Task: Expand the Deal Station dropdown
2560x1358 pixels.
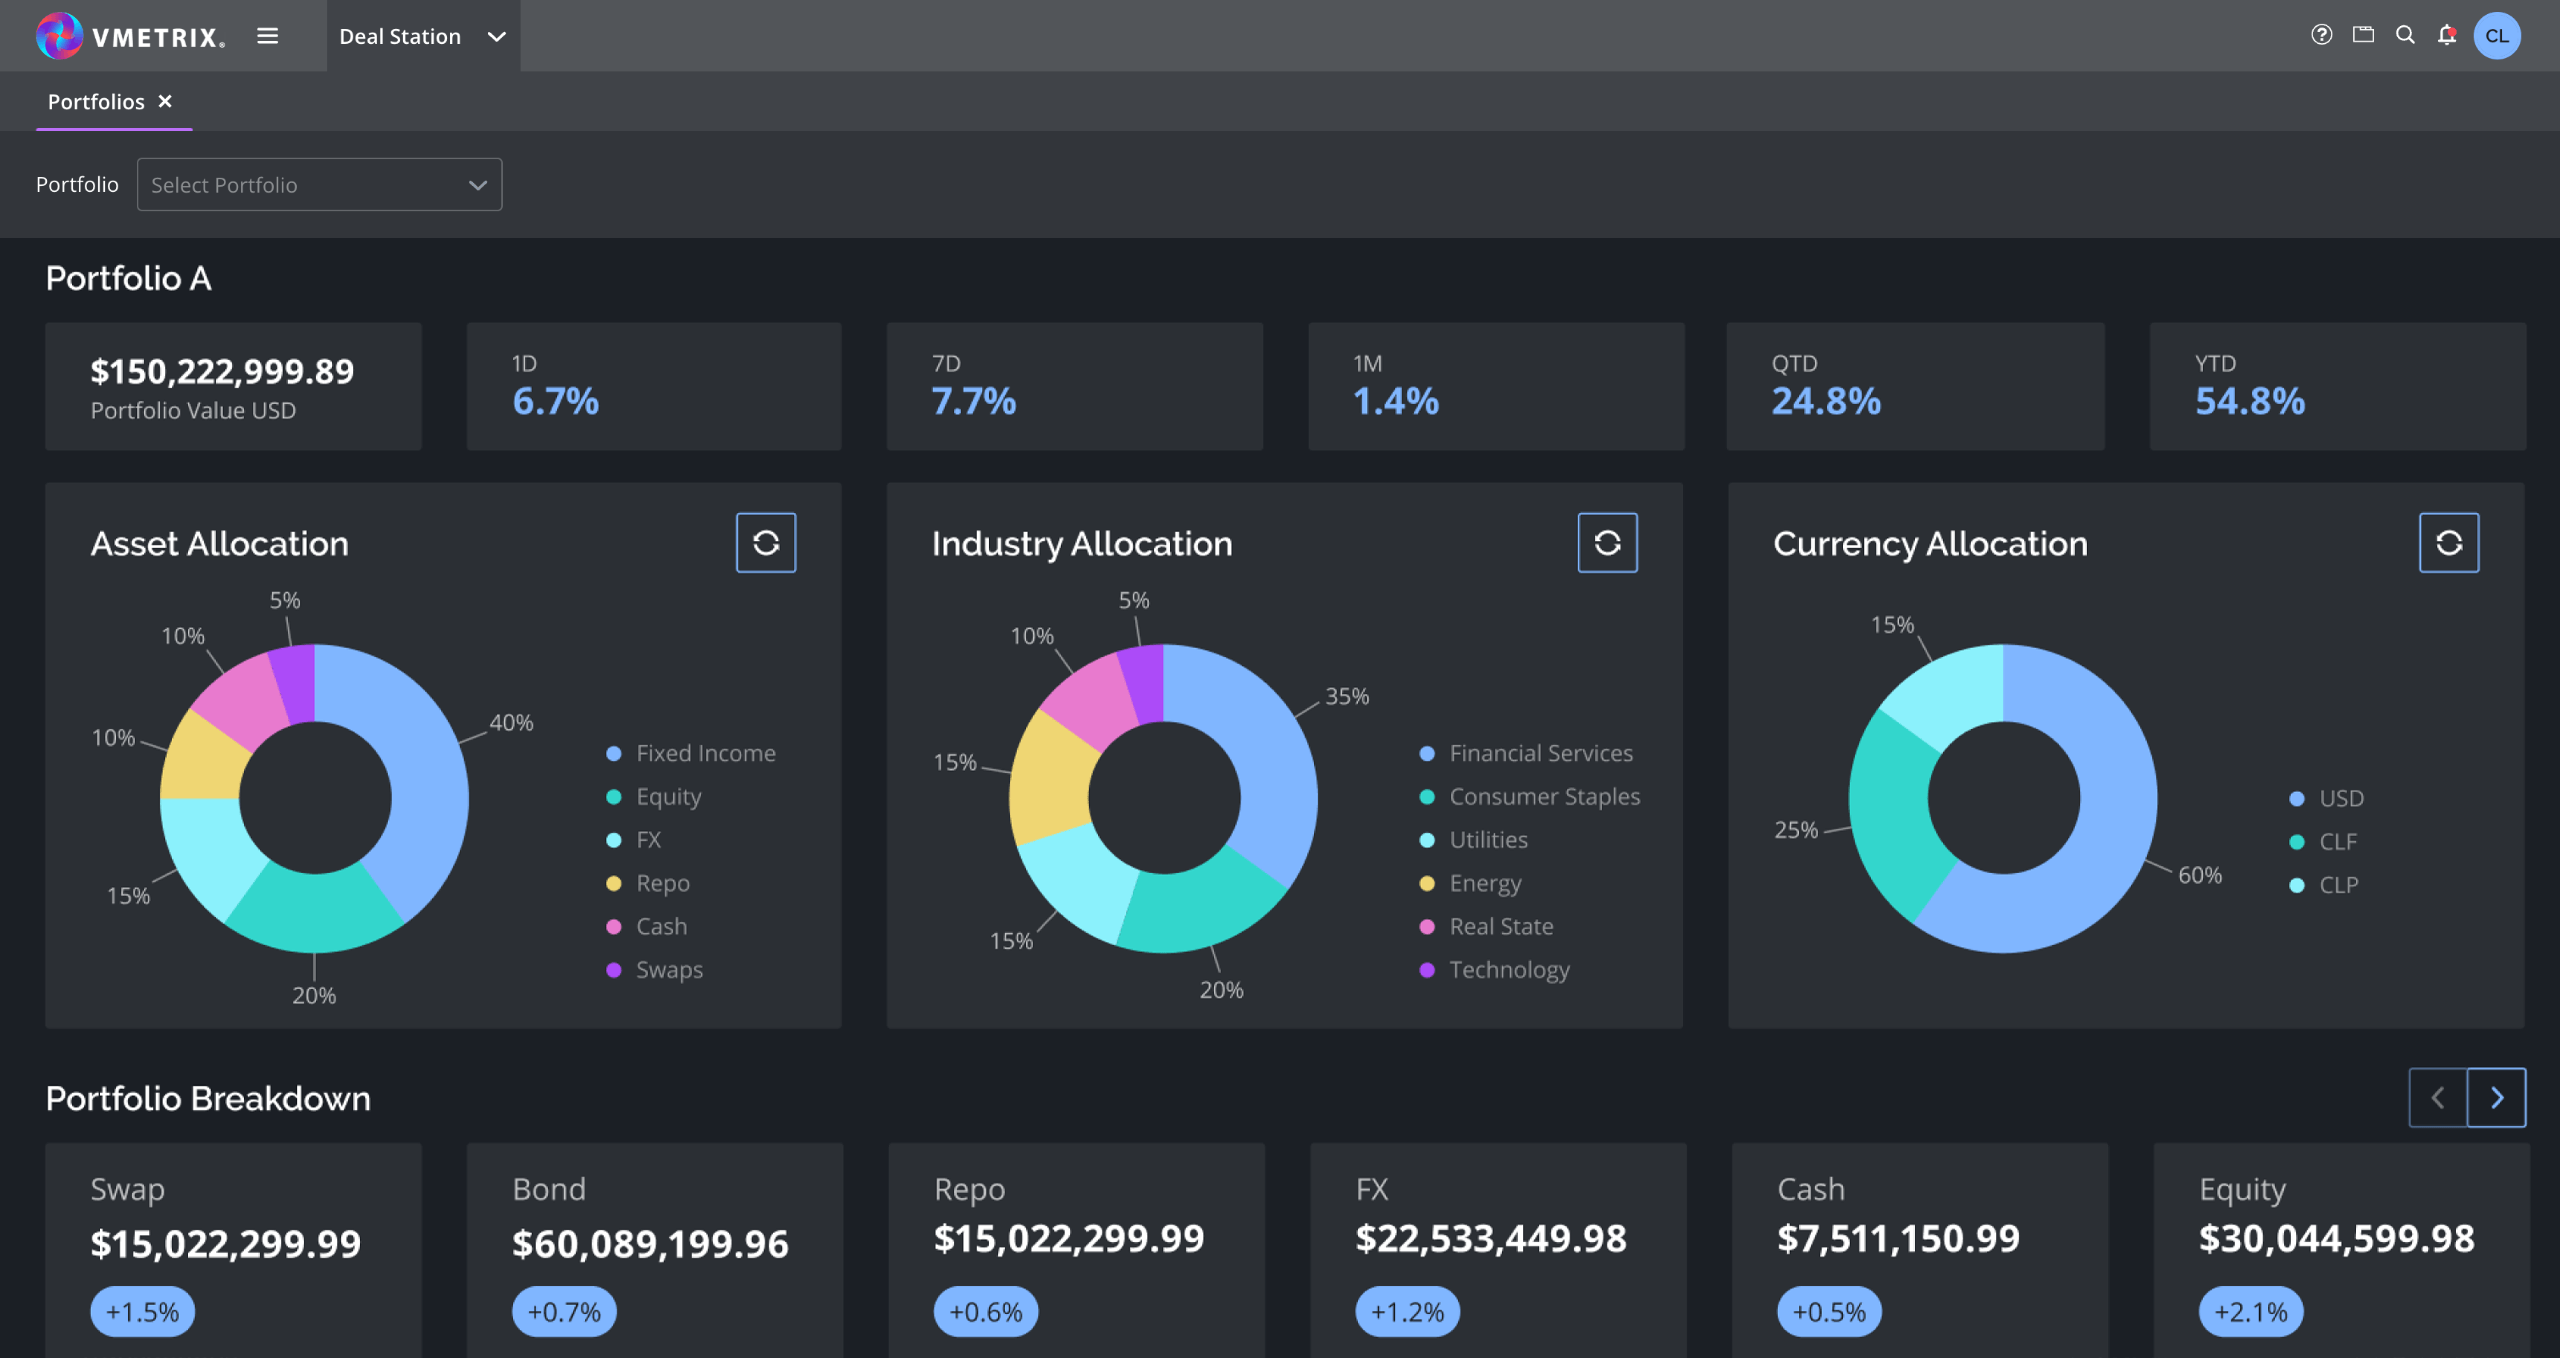Action: [422, 36]
